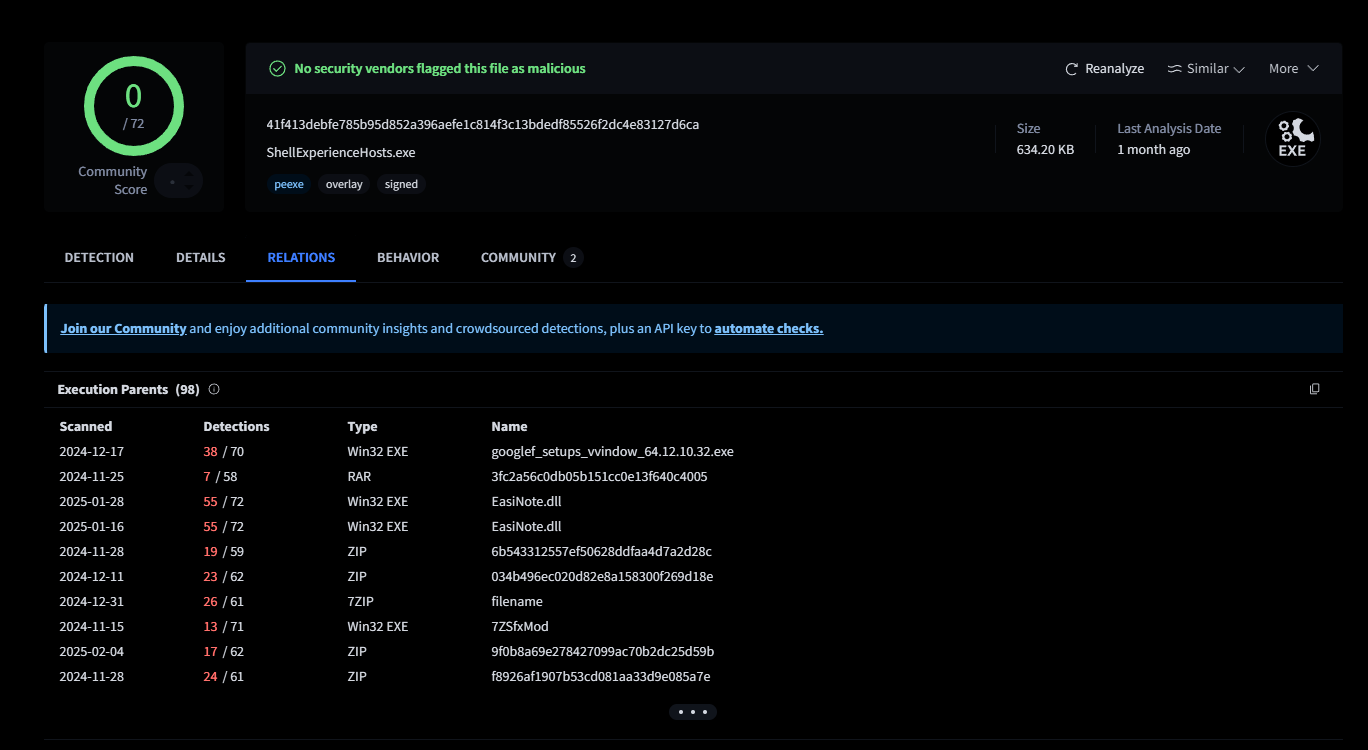Click the Reanalyze button
The height and width of the screenshot is (750, 1368).
click(1104, 69)
